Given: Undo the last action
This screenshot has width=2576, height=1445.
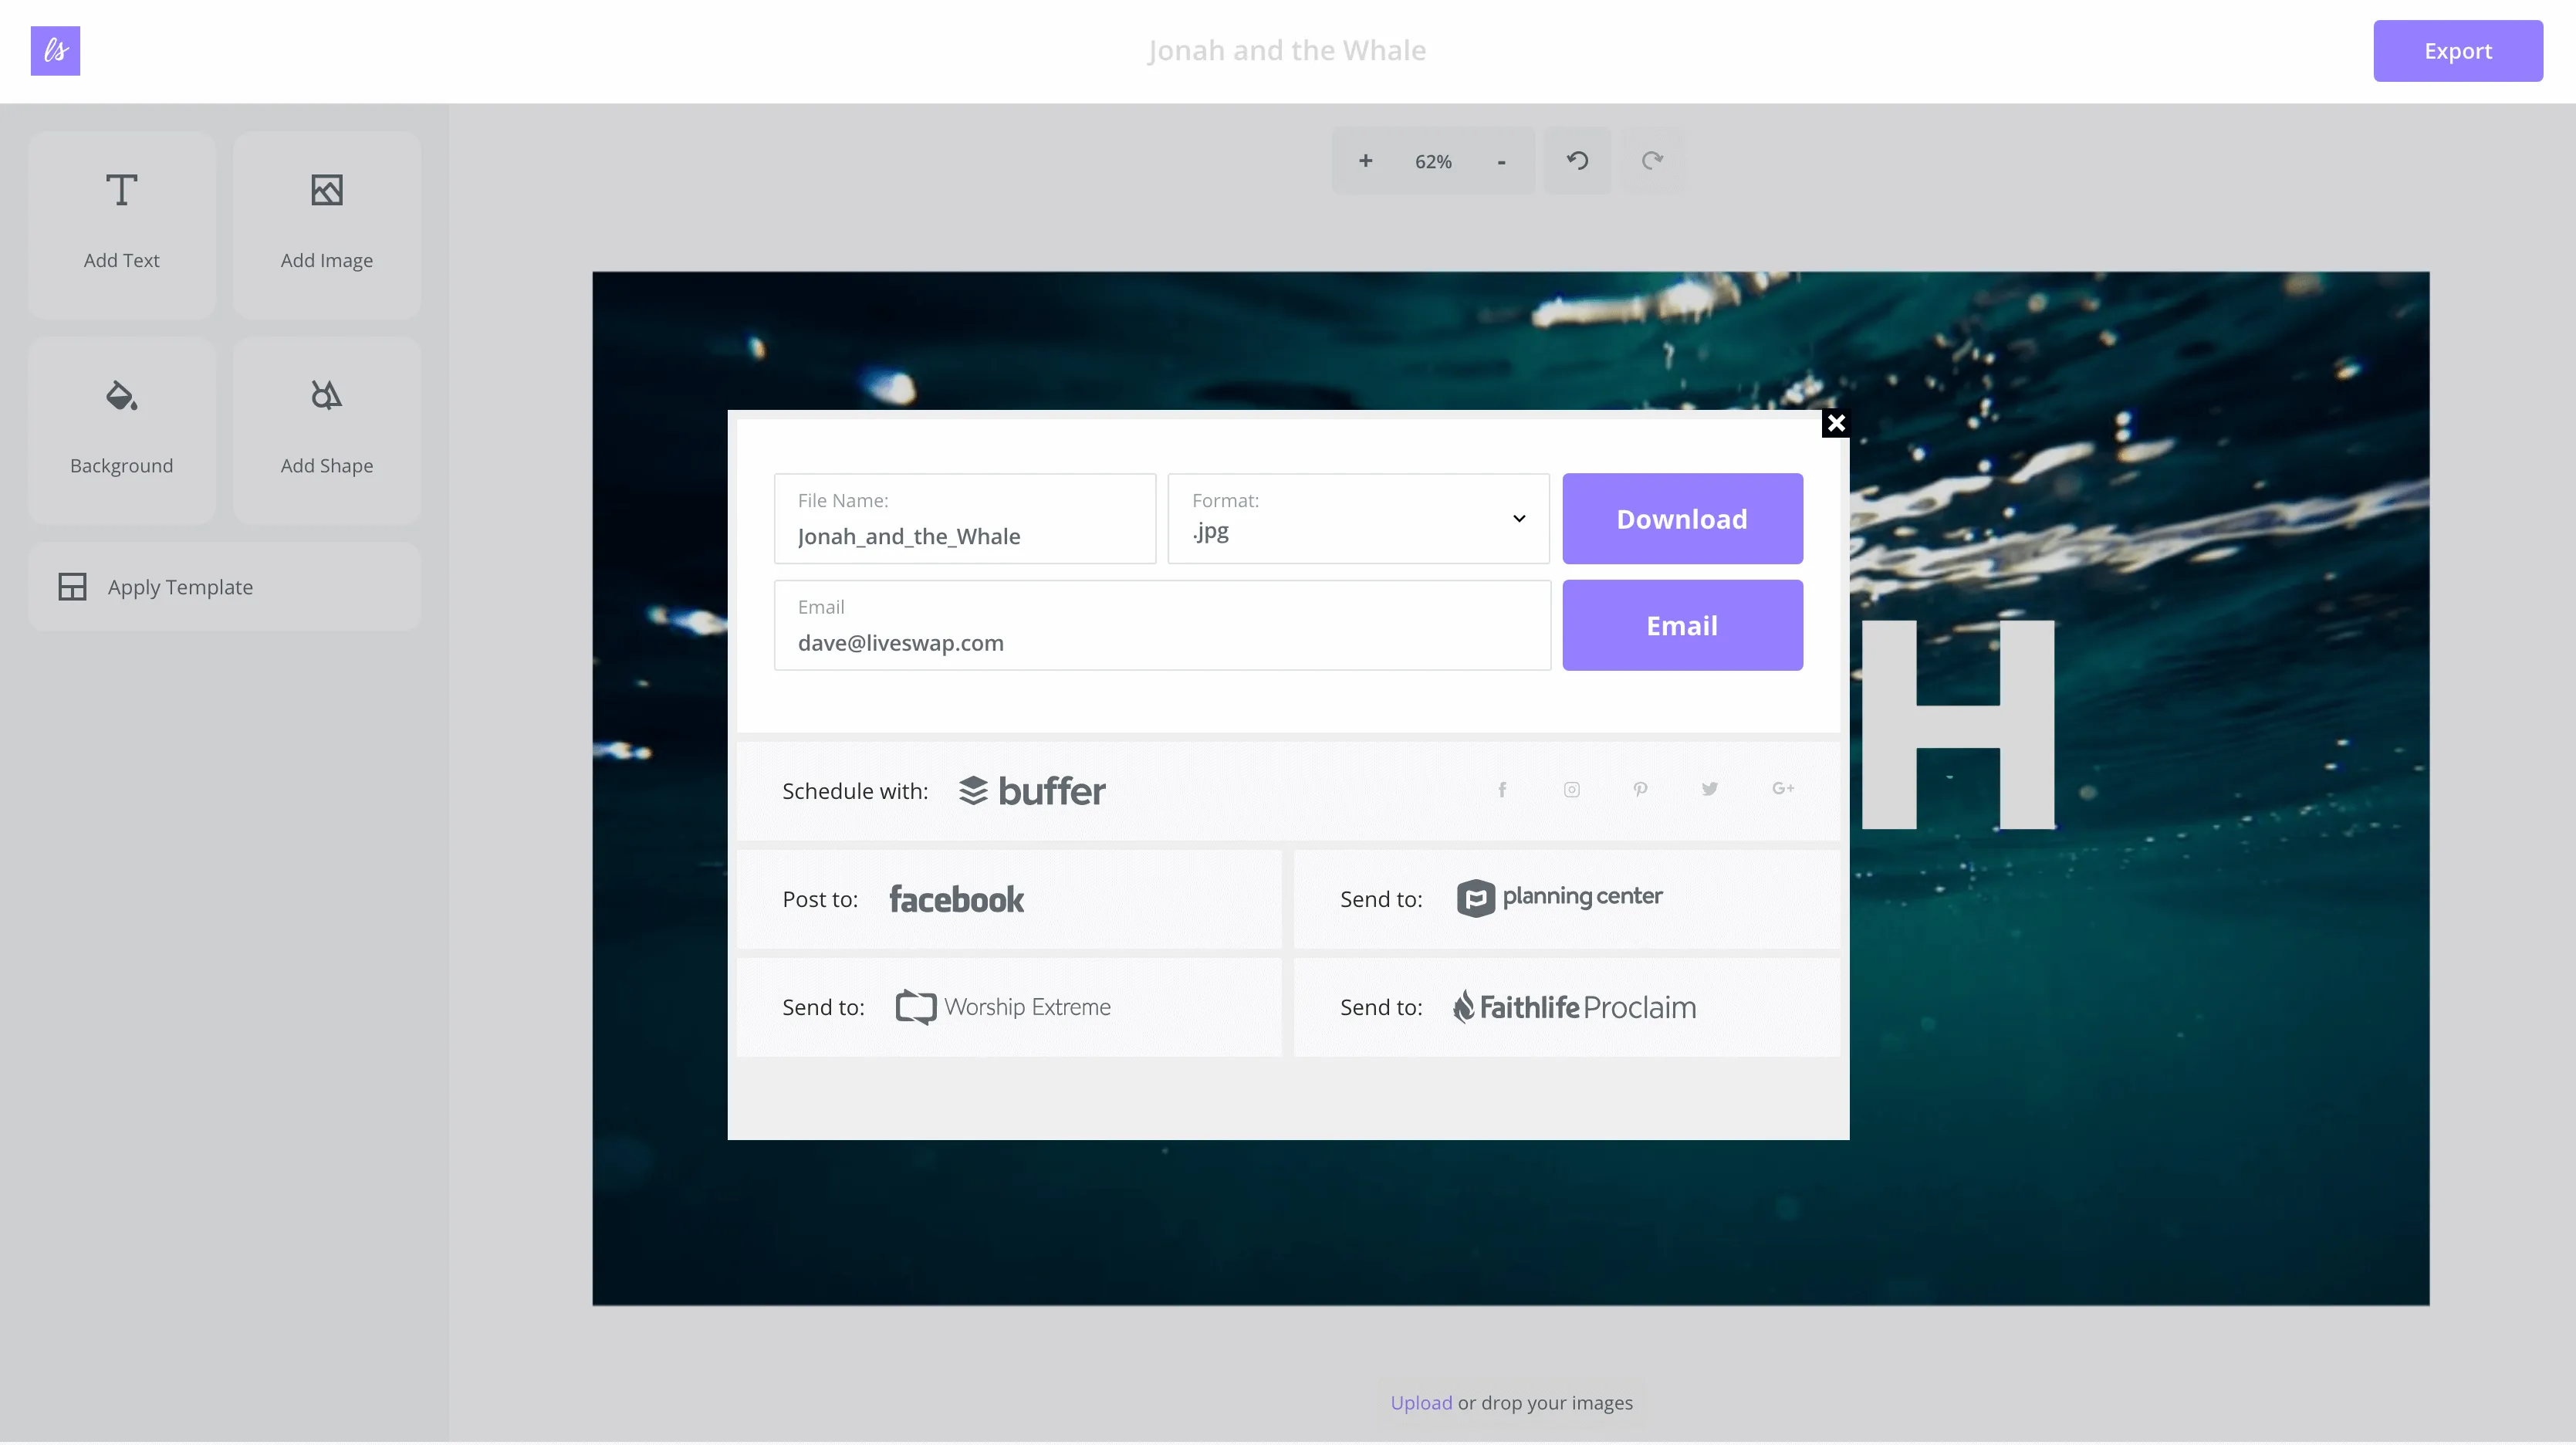Looking at the screenshot, I should (x=1578, y=160).
